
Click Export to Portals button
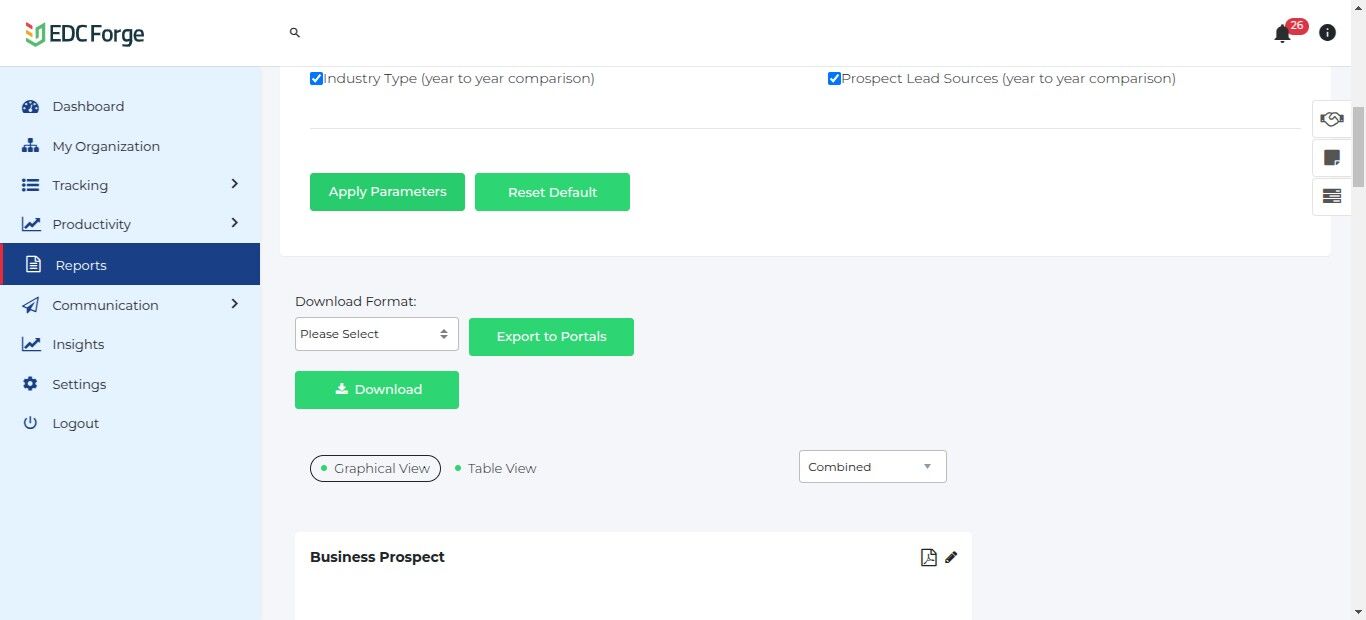point(551,337)
